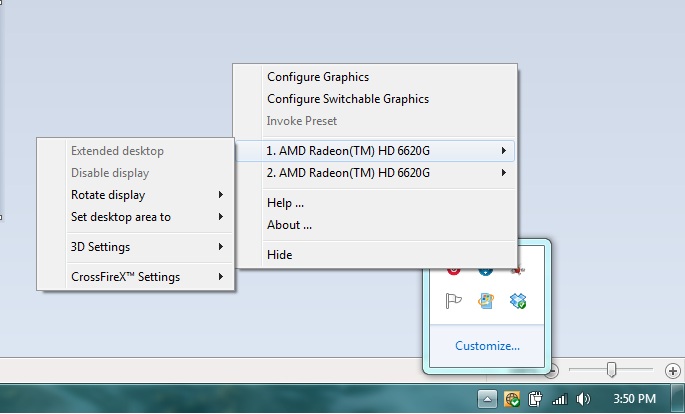This screenshot has width=685, height=414.
Task: Expand submenu arrow for 2. AMD Radeon
Action: (x=504, y=172)
